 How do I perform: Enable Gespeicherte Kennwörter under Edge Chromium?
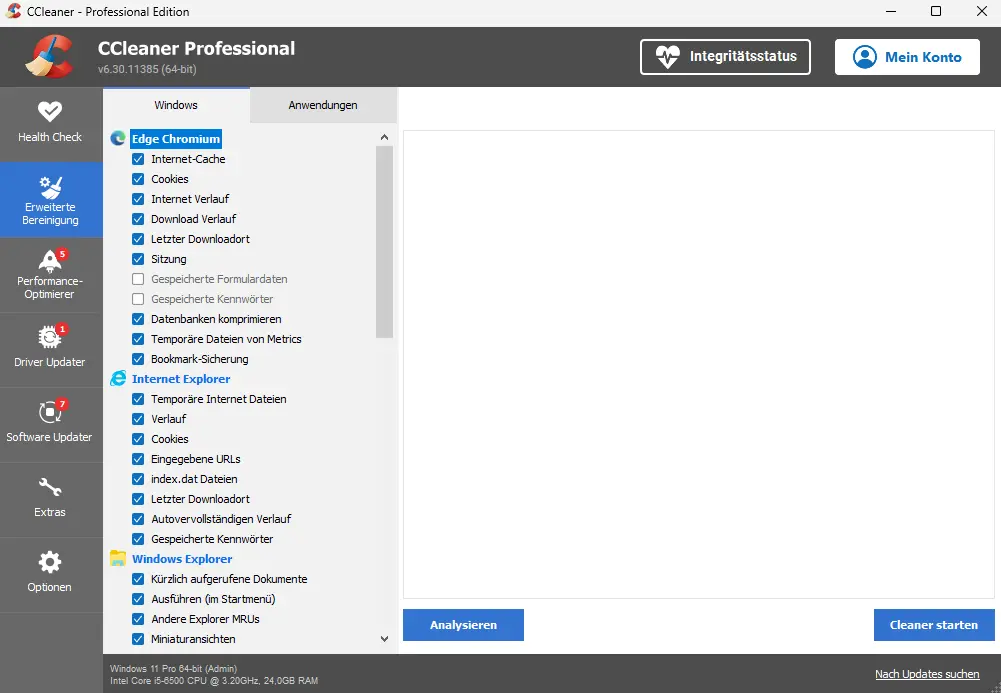pos(138,299)
